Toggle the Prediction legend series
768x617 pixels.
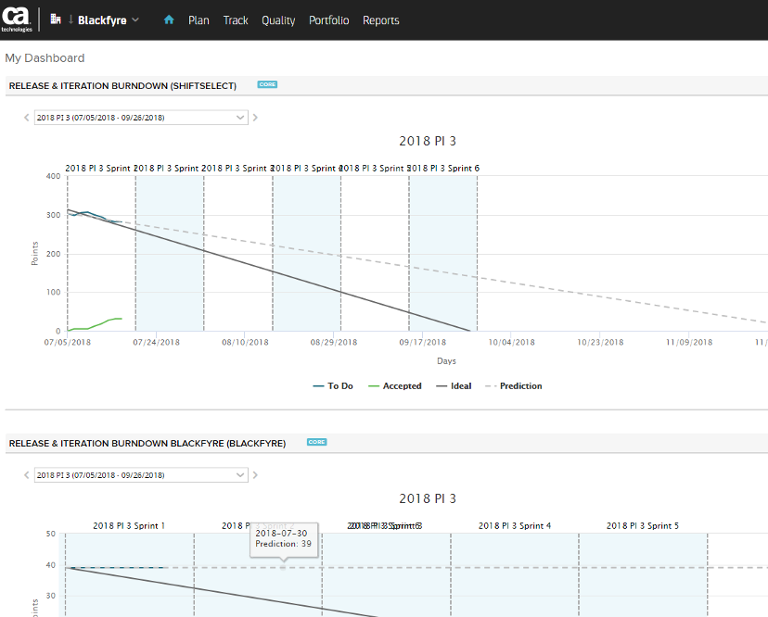coord(514,386)
